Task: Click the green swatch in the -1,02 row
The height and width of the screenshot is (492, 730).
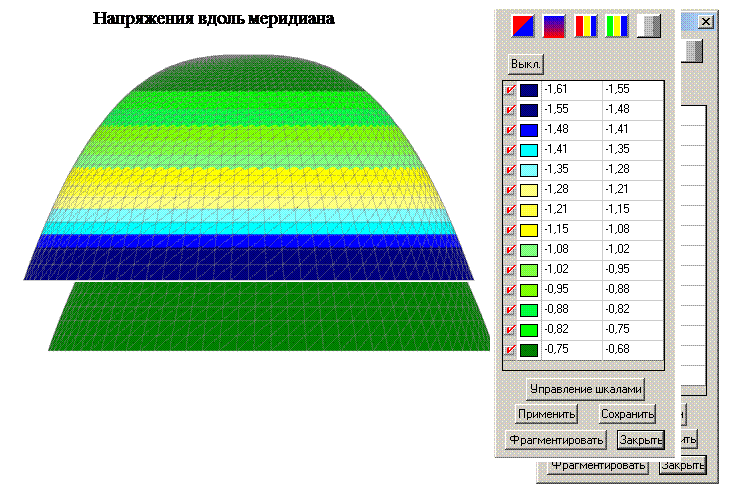Action: pyautogui.click(x=529, y=270)
